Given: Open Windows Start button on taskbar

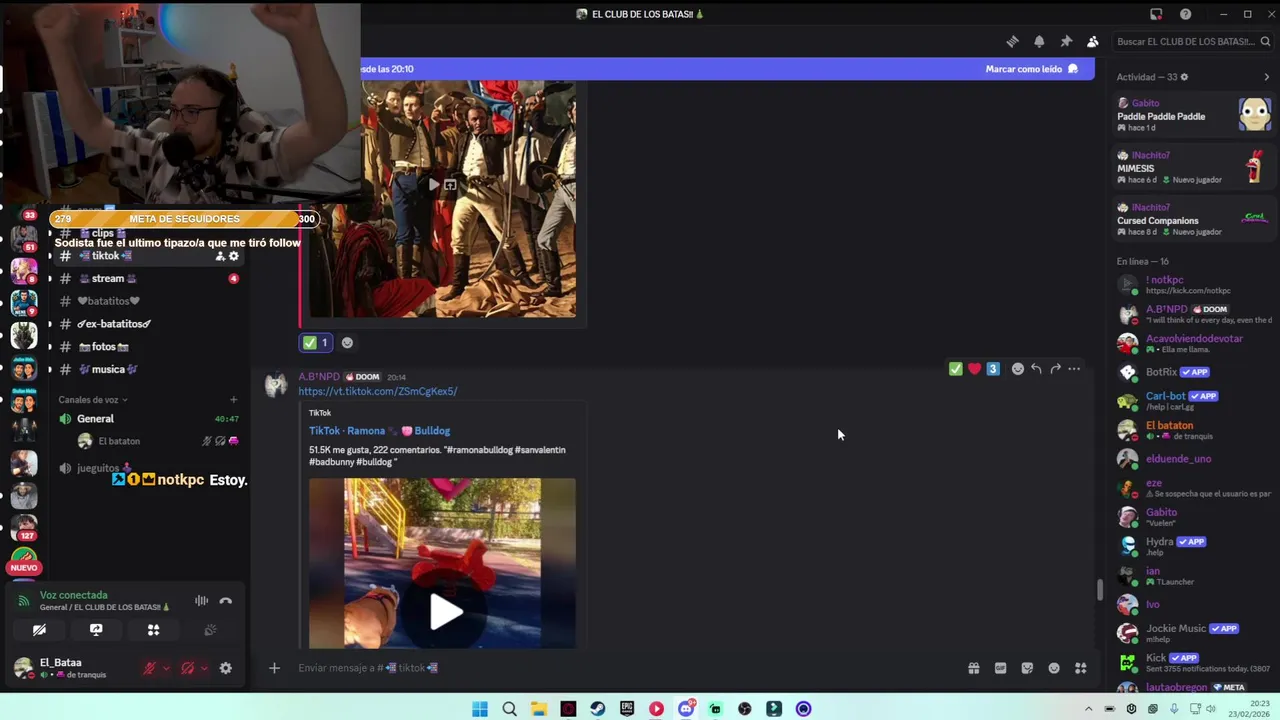Looking at the screenshot, I should click(480, 709).
